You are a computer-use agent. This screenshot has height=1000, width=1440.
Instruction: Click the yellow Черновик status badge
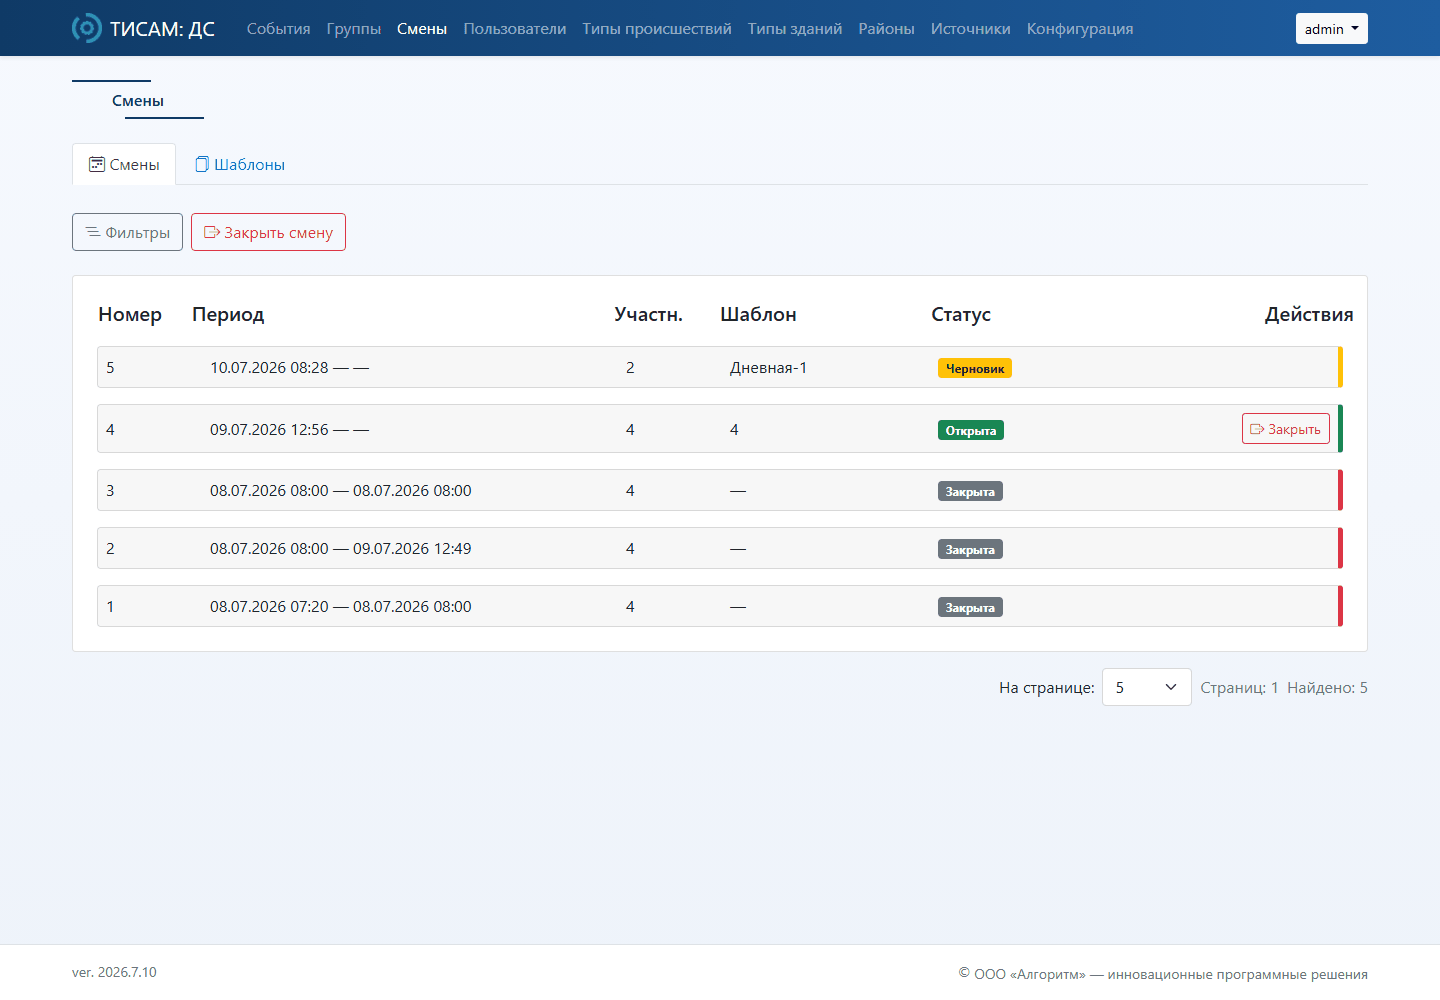click(x=975, y=368)
